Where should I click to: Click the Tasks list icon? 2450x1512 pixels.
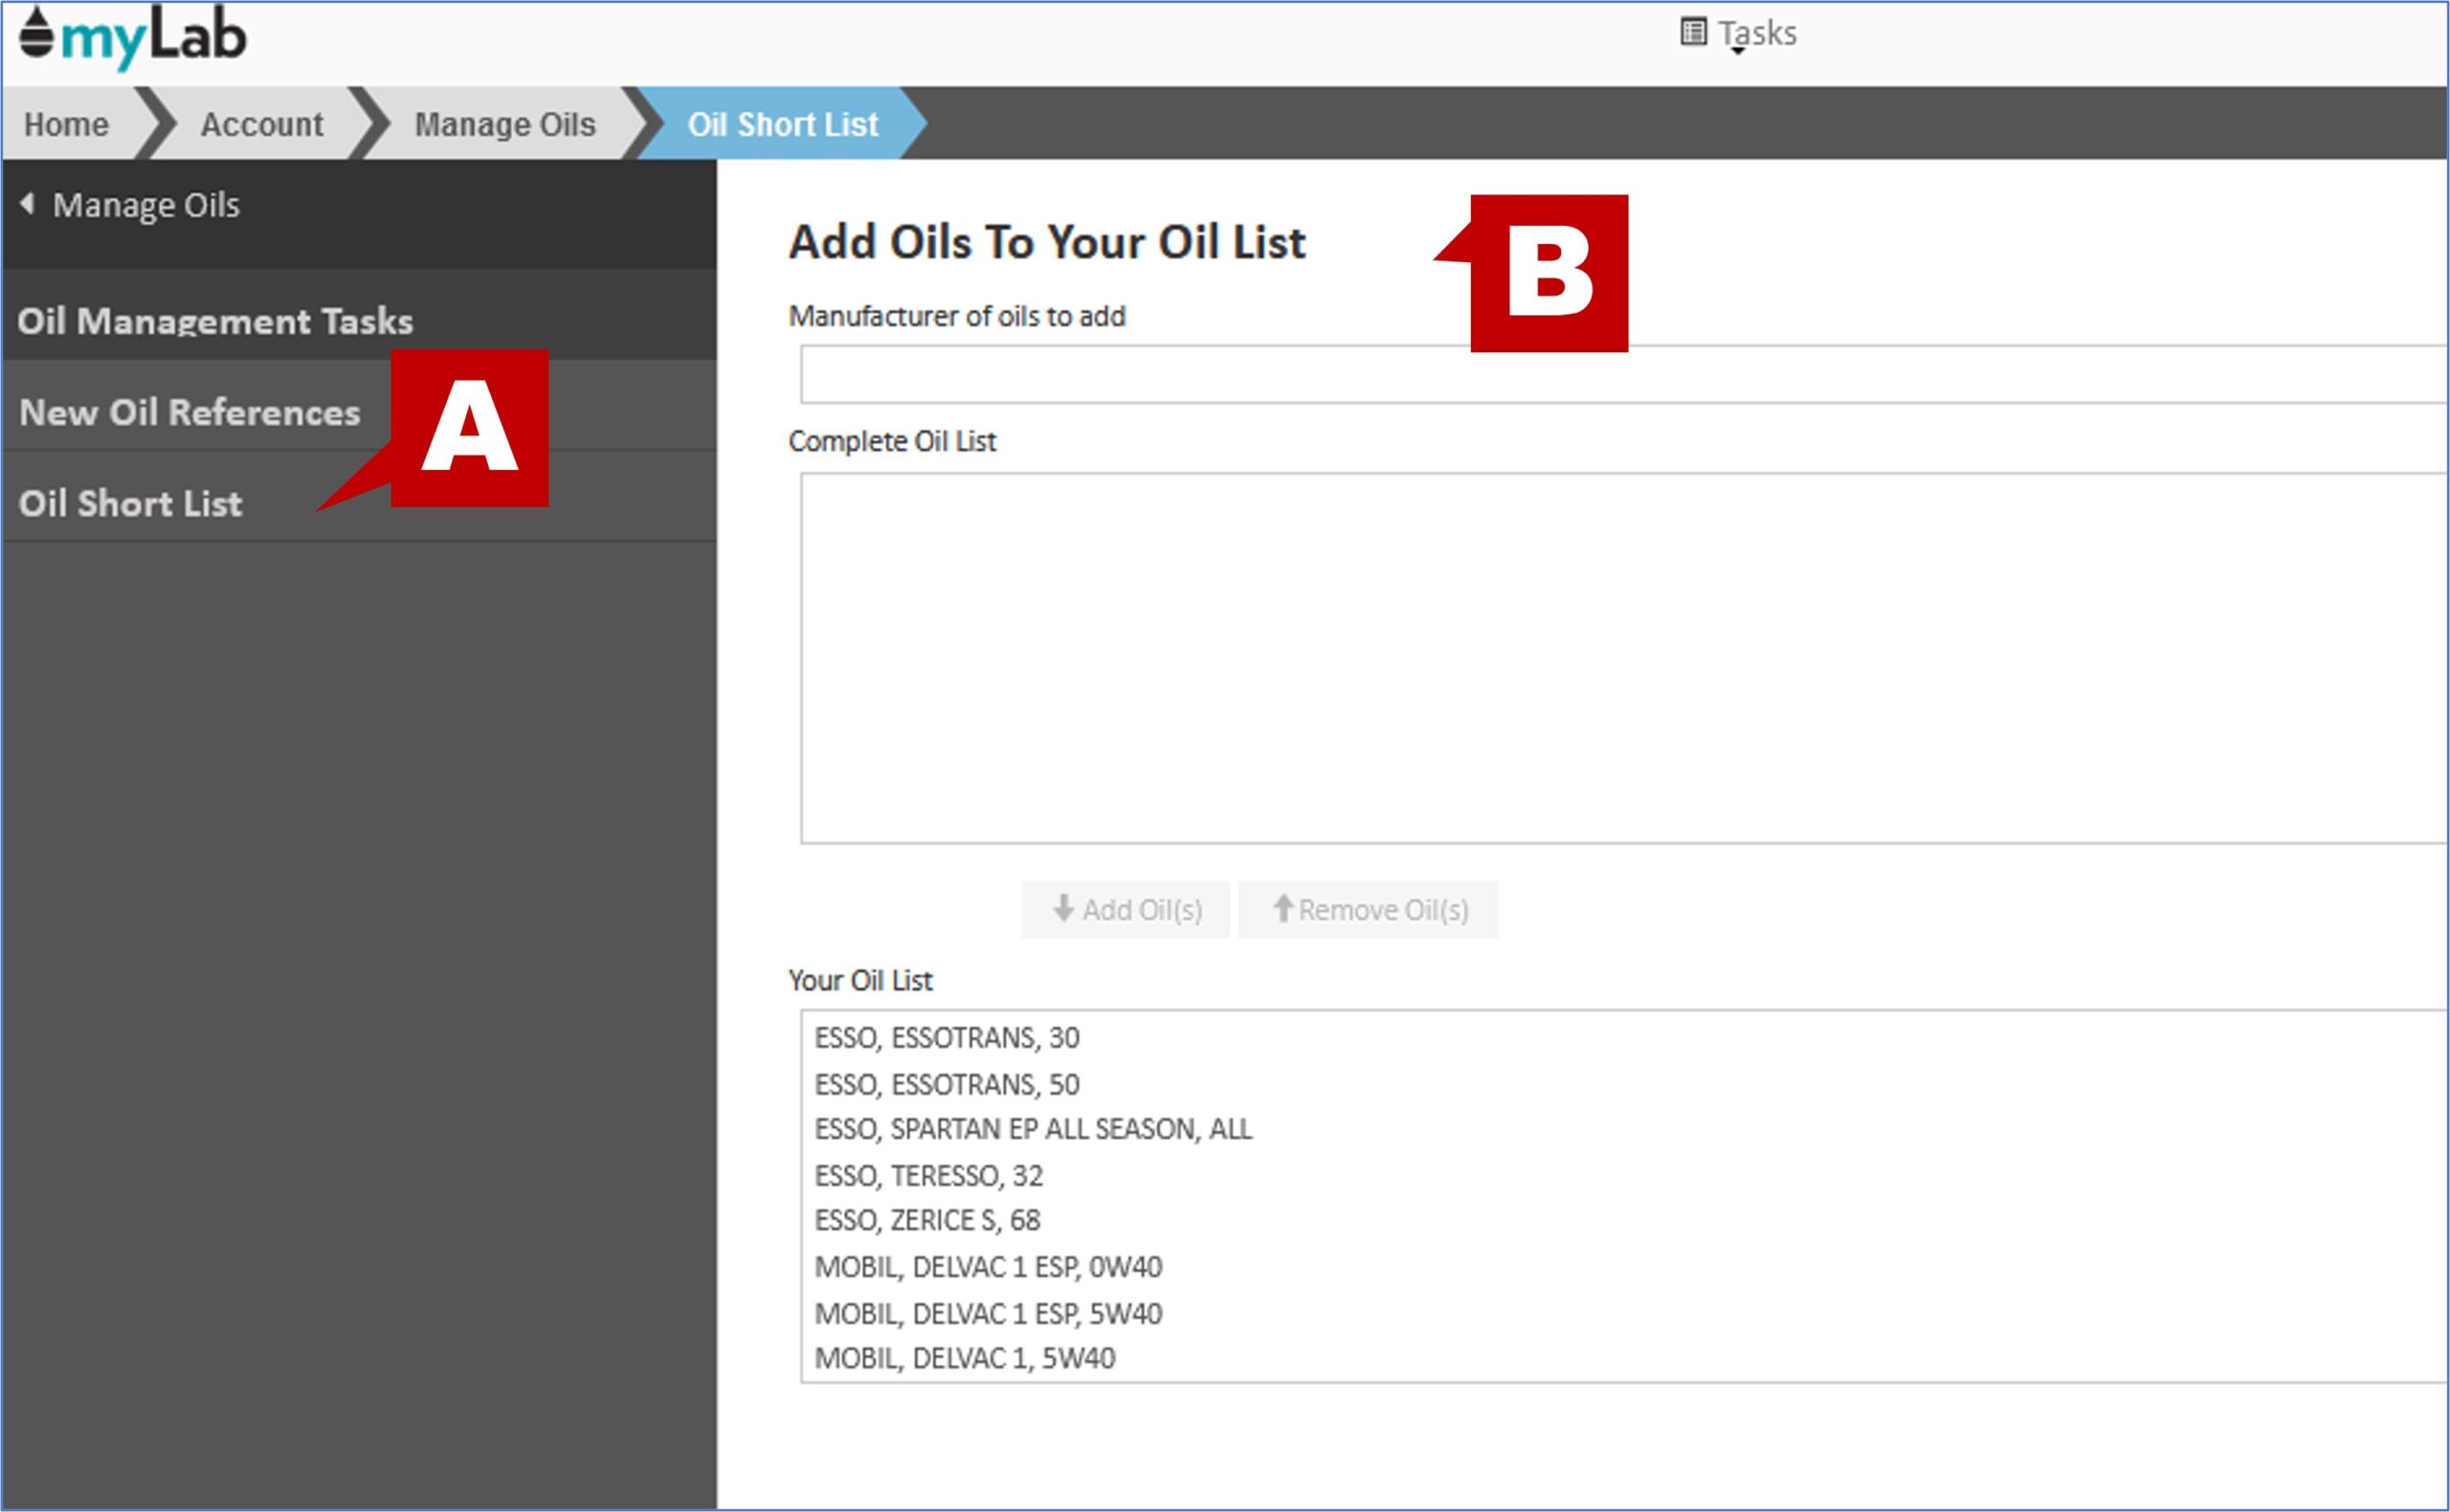[x=1692, y=32]
